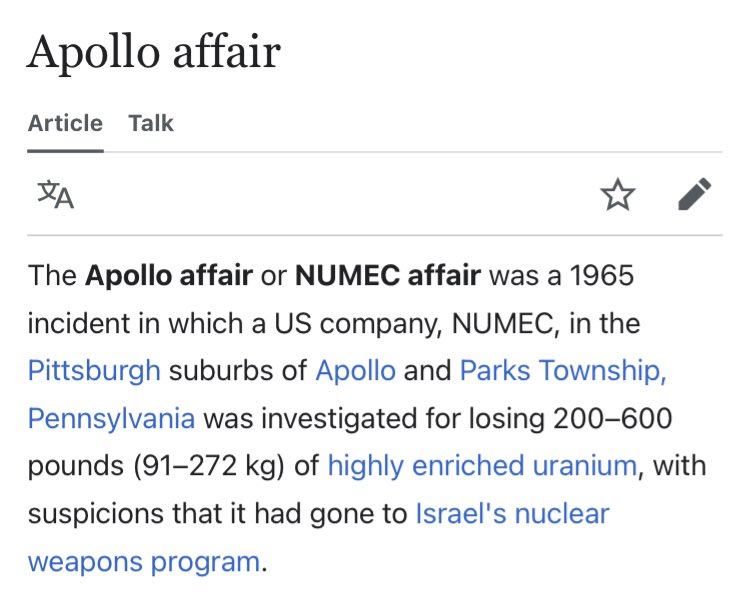Visit the highly enriched uranium link
This screenshot has height=604, width=750.
482,465
